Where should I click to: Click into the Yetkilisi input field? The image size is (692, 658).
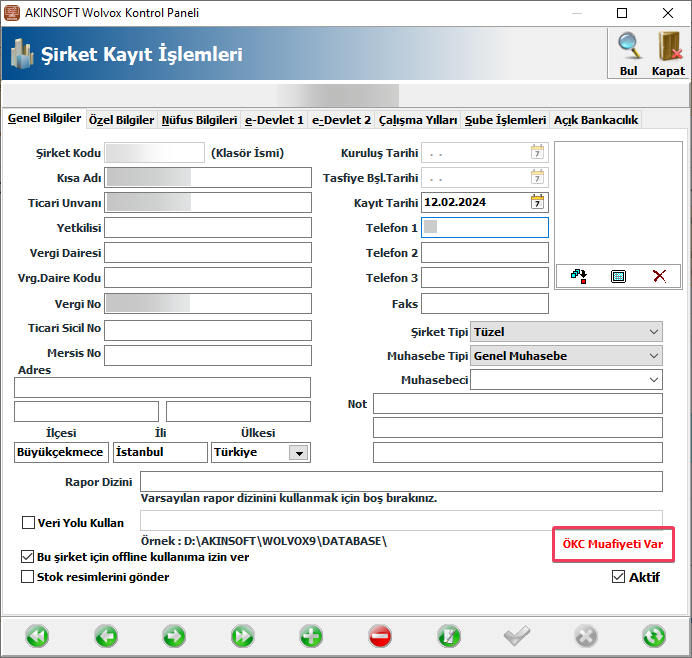pyautogui.click(x=208, y=227)
